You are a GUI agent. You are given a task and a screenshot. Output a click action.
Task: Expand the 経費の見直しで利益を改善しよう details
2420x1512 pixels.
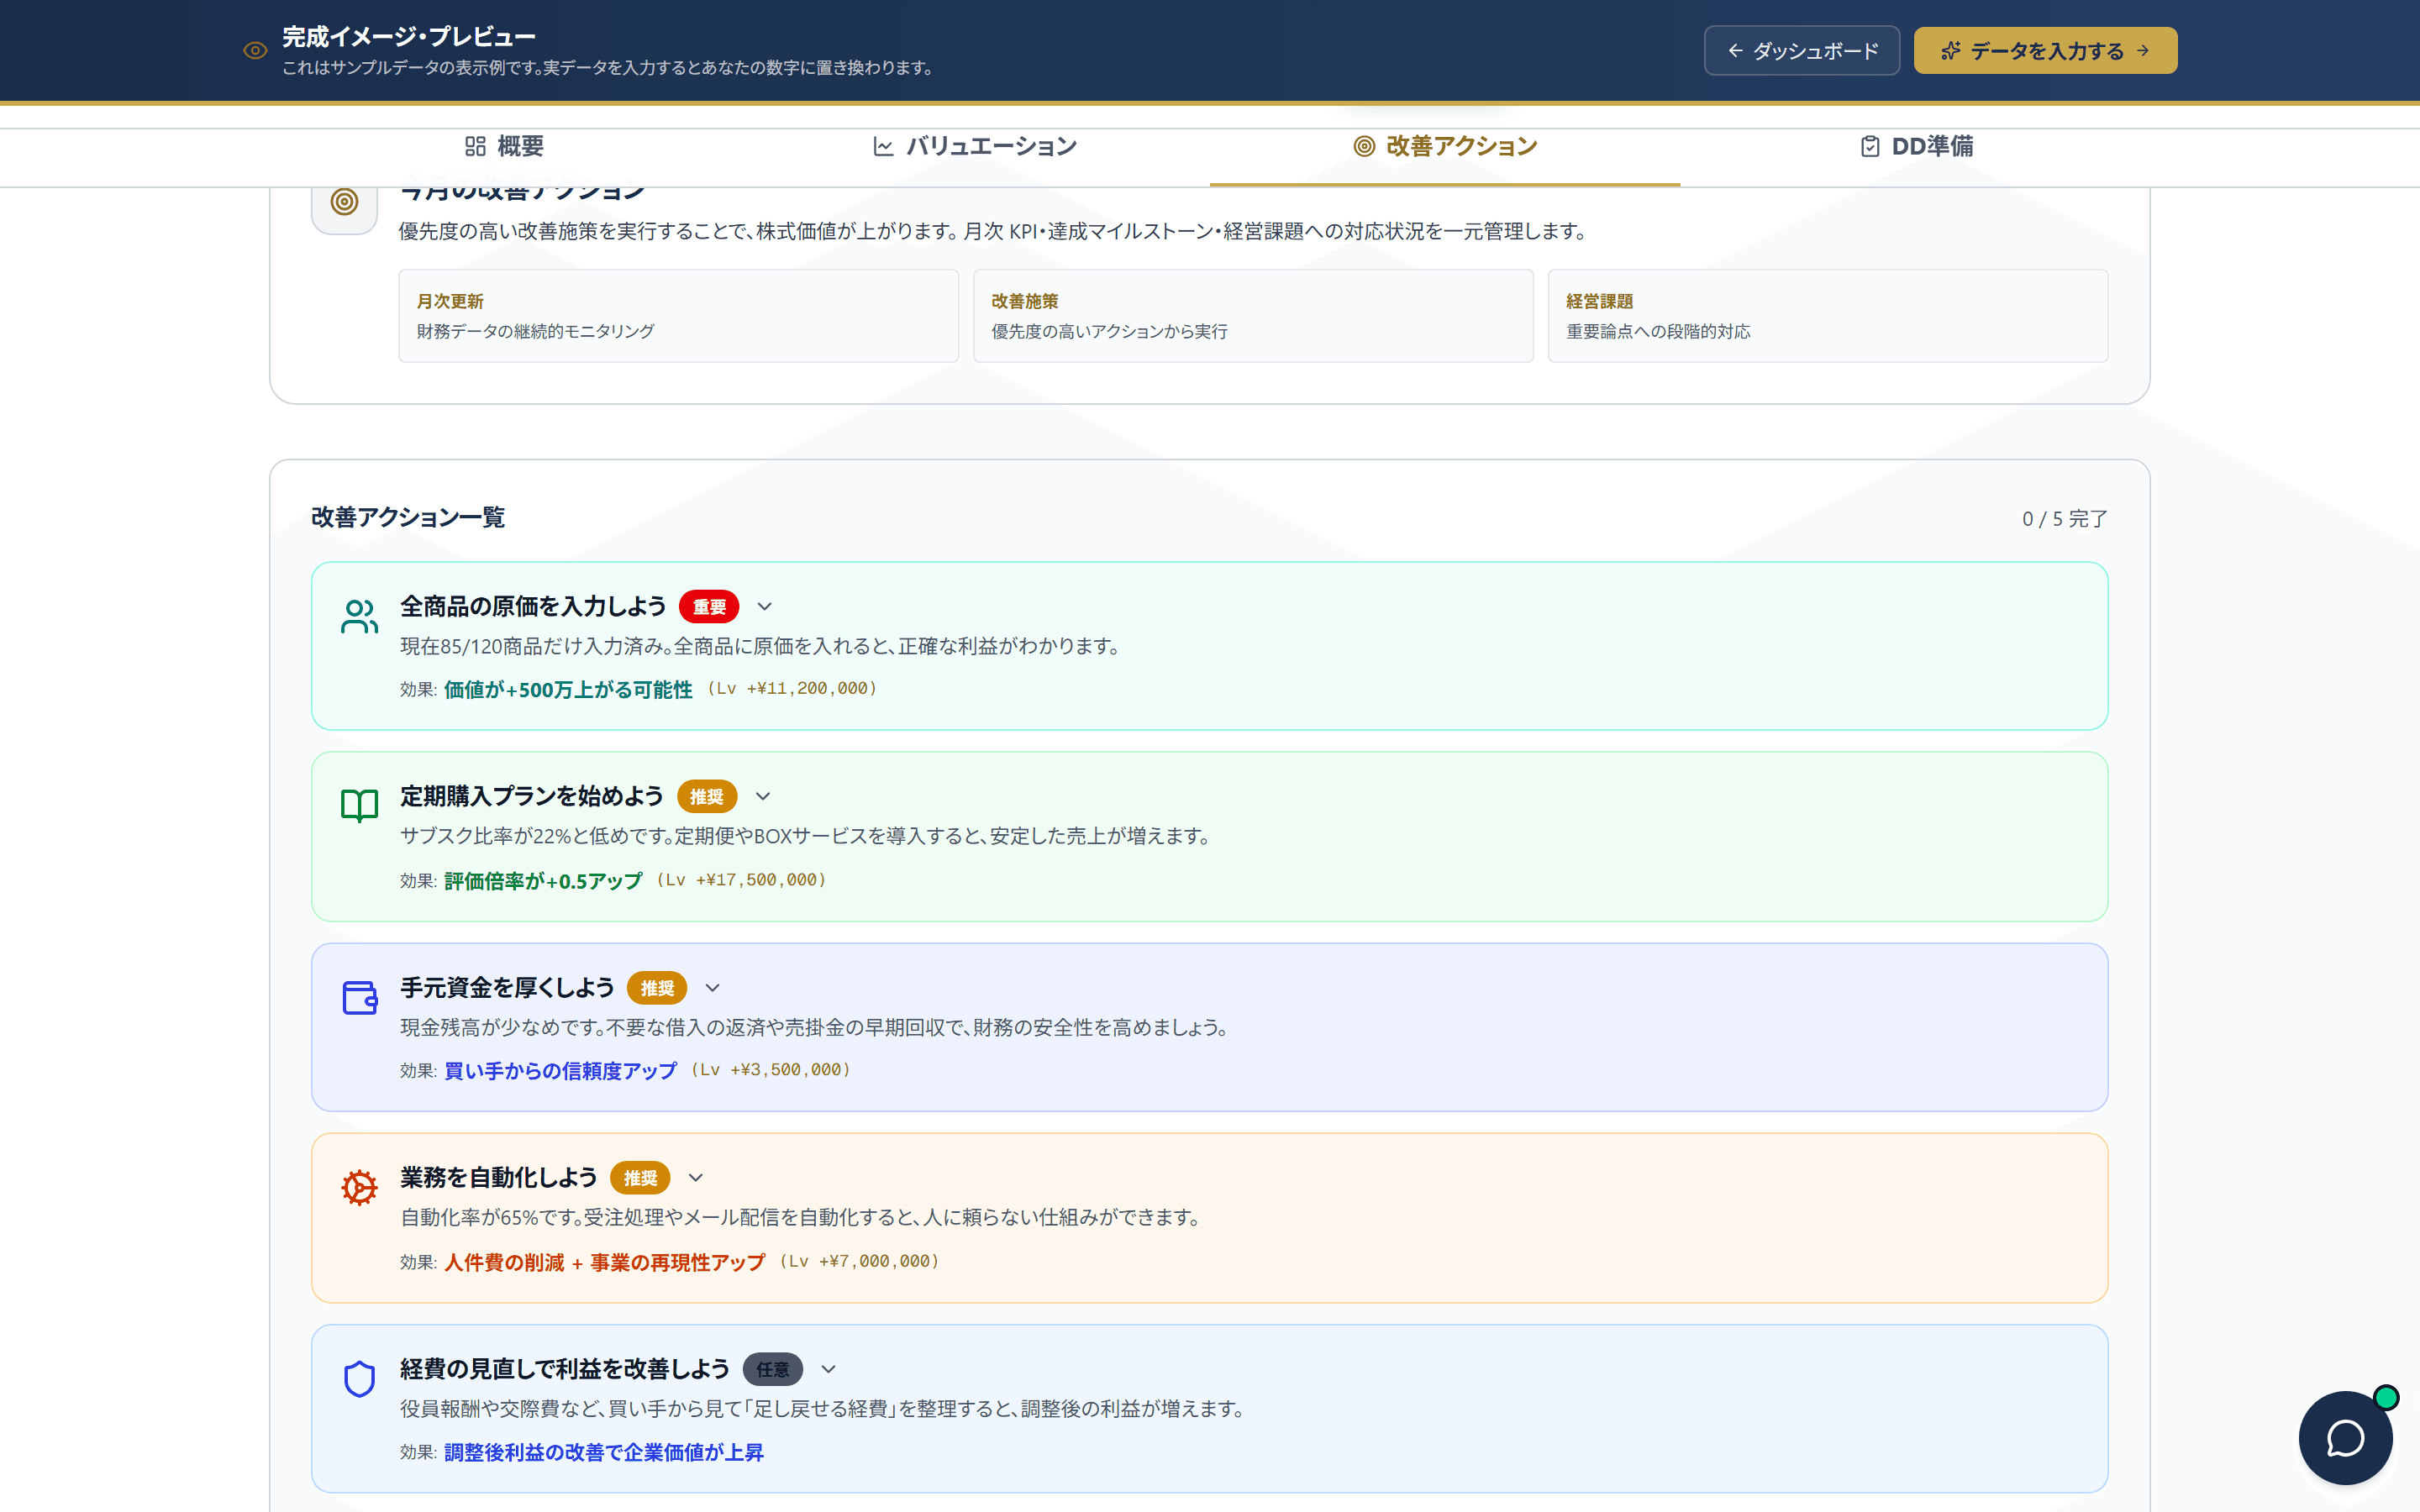point(828,1369)
